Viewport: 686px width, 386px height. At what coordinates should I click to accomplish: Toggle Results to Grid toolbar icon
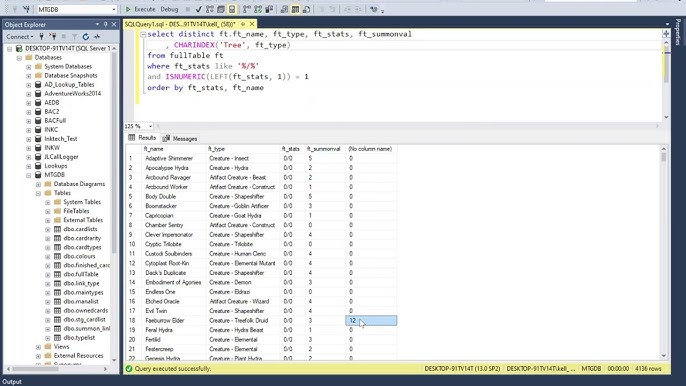(x=295, y=9)
